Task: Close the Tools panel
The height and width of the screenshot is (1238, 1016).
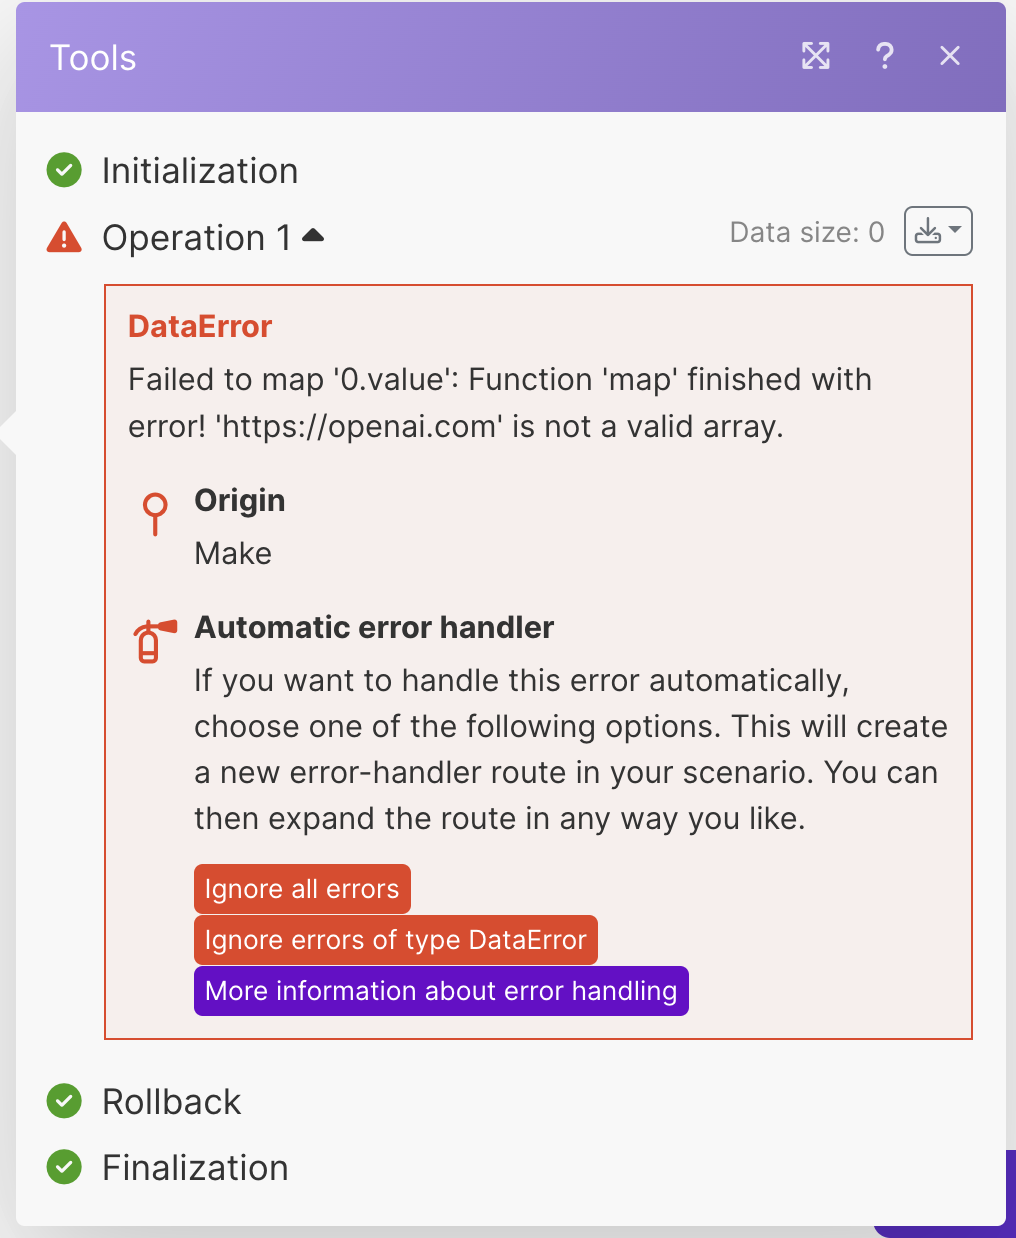Action: (x=950, y=56)
